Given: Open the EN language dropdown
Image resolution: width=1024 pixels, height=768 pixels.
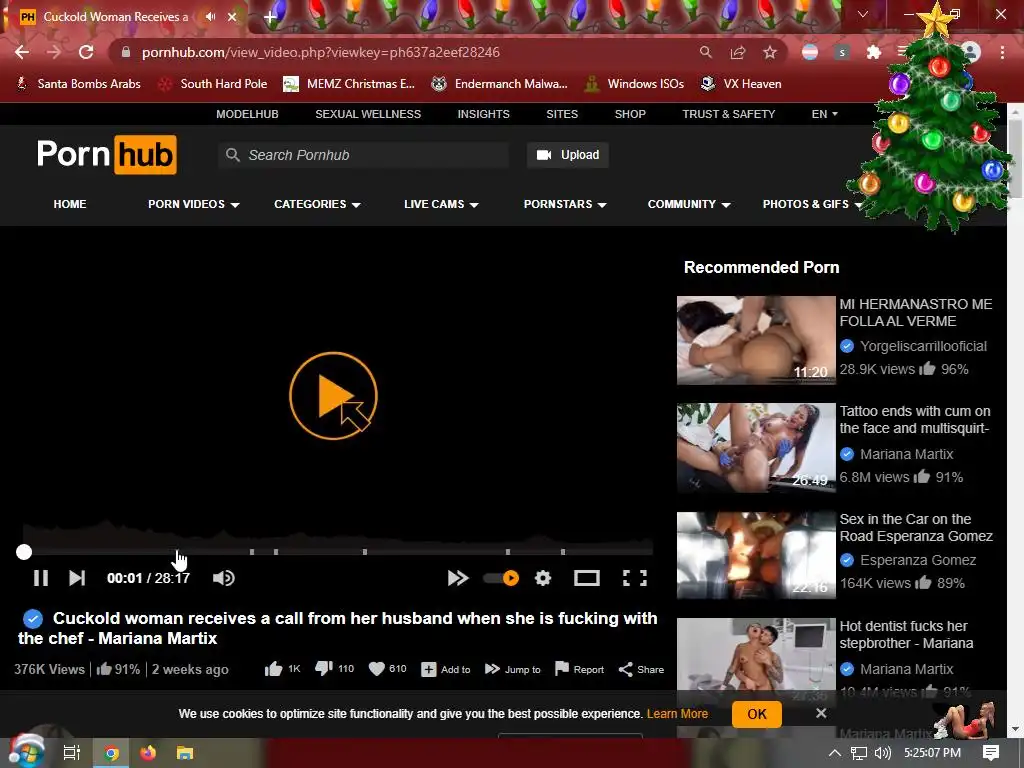Looking at the screenshot, I should coord(824,114).
